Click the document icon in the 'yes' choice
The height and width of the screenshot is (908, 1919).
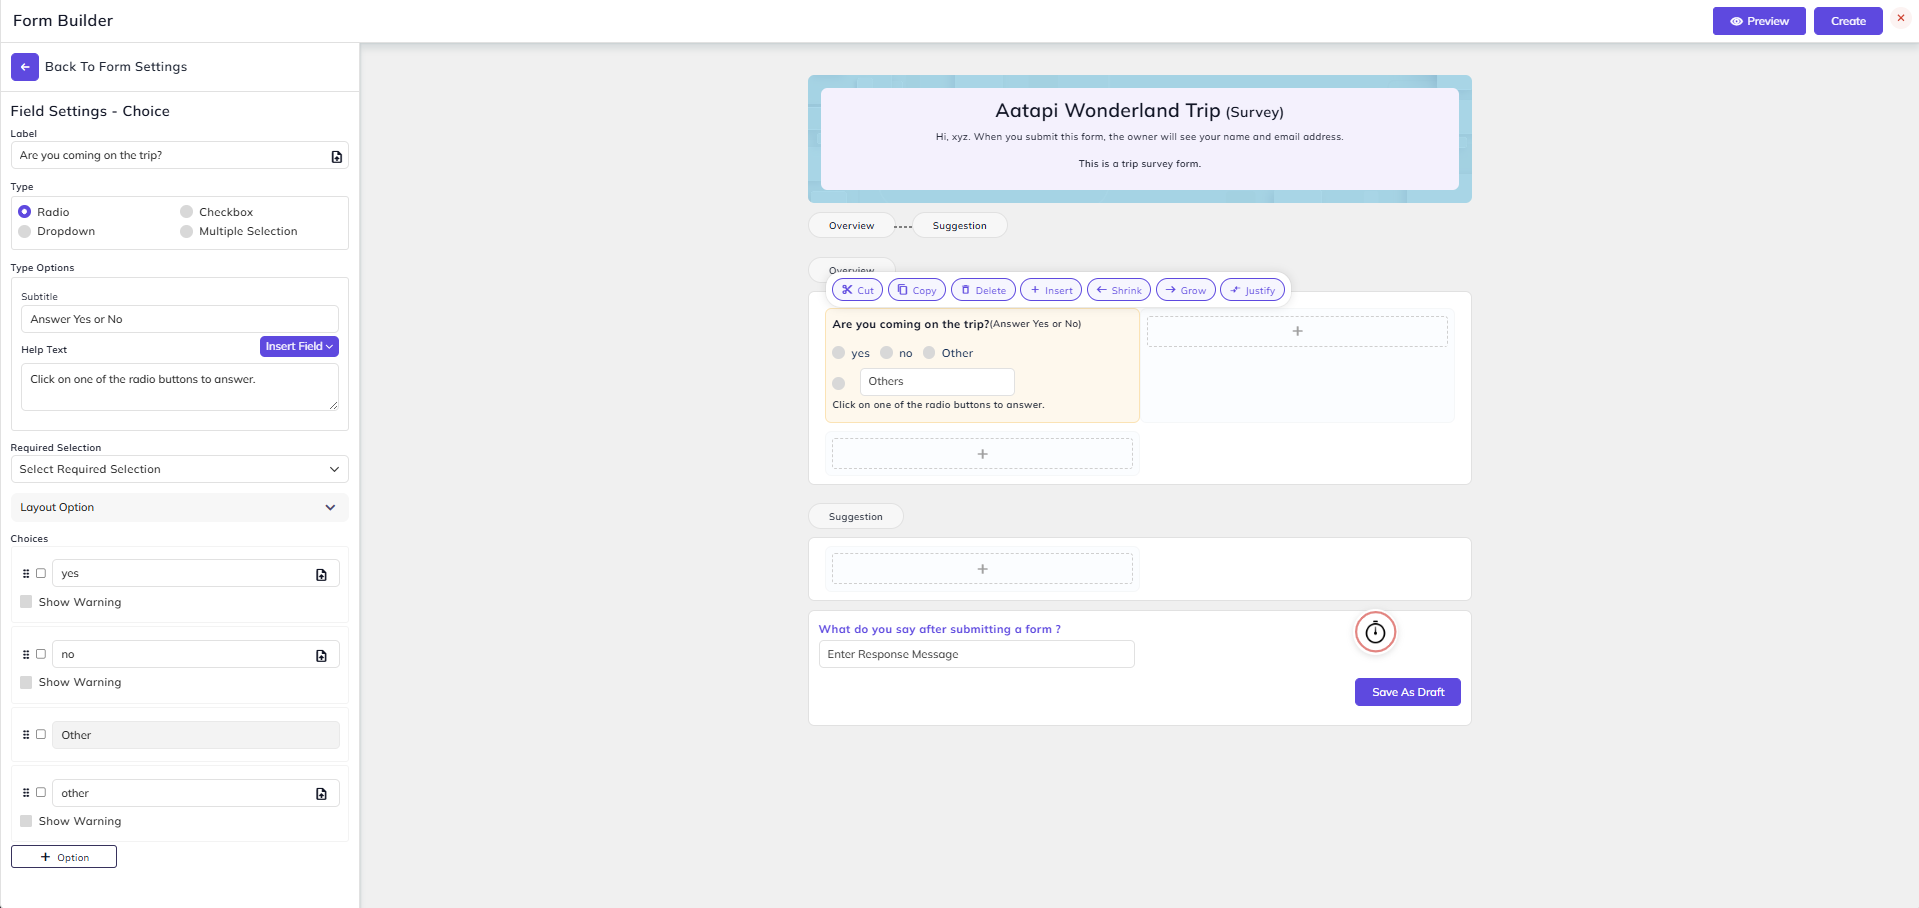pos(321,574)
